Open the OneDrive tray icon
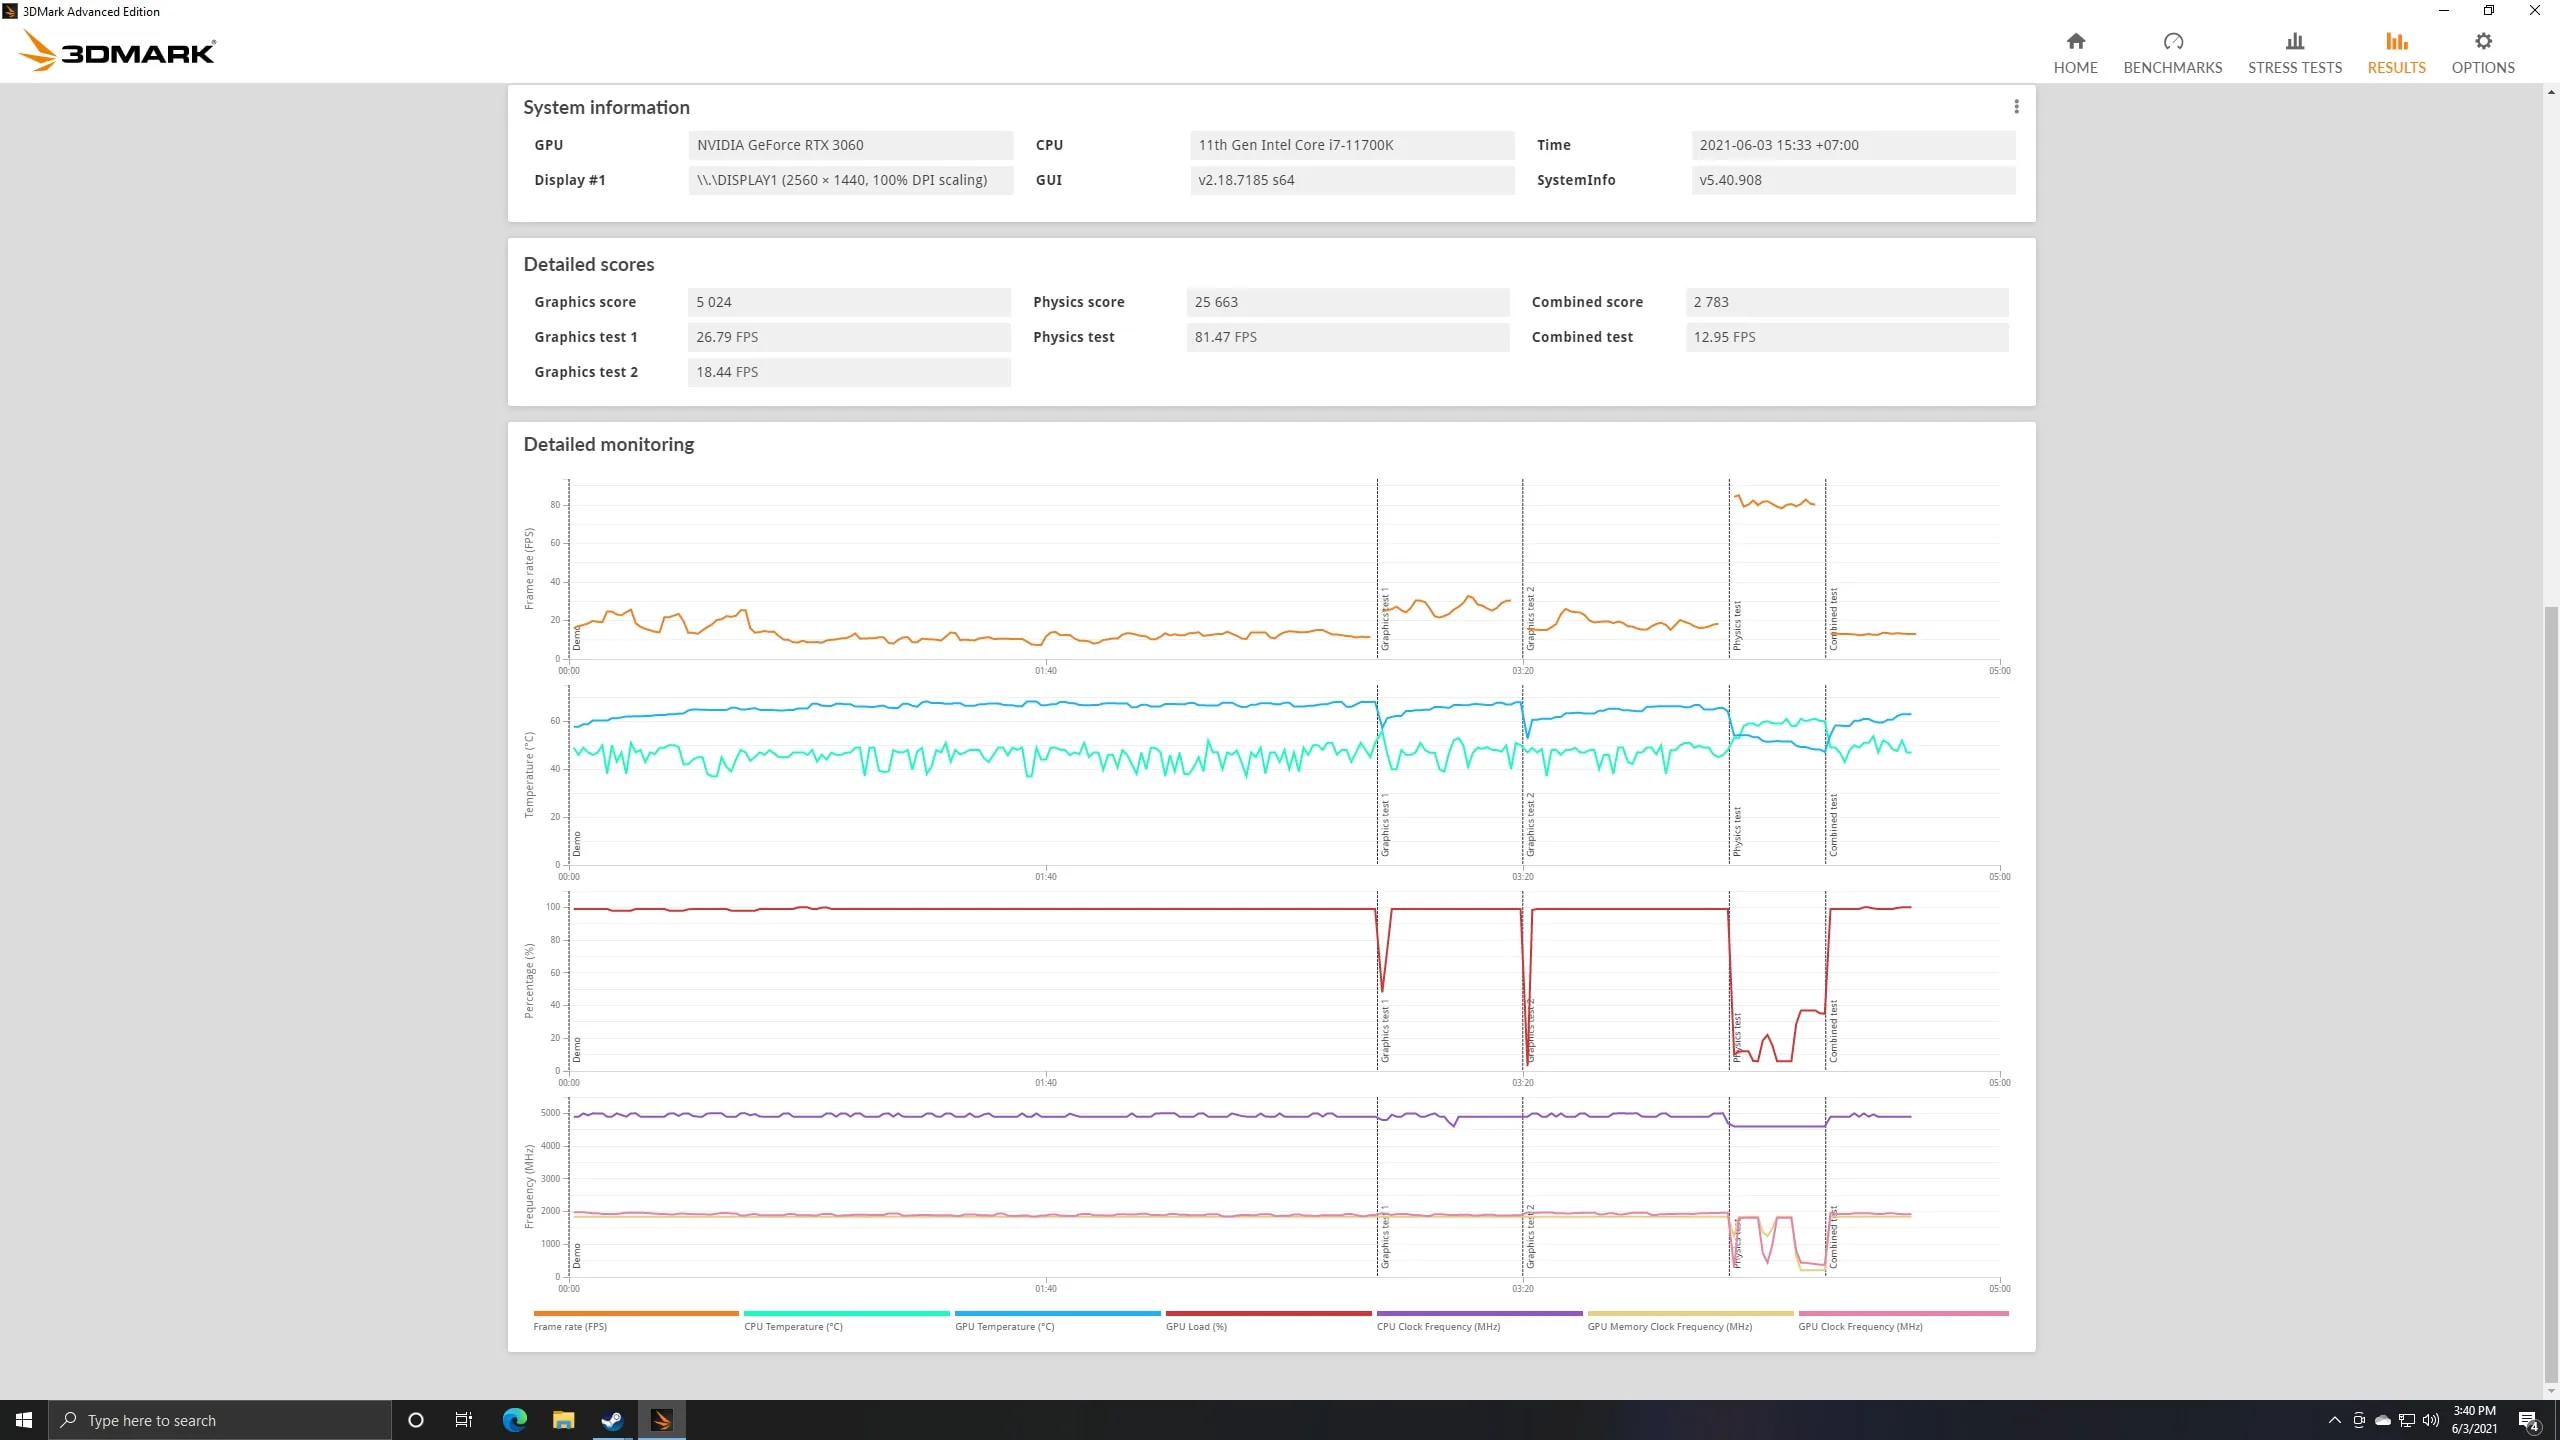The height and width of the screenshot is (1440, 2560). click(x=2383, y=1420)
